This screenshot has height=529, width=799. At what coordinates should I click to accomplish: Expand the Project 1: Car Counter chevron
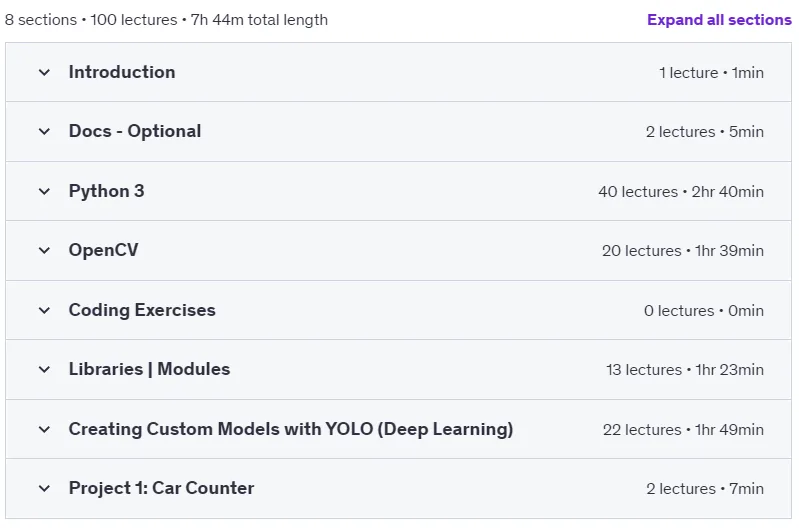tap(44, 489)
